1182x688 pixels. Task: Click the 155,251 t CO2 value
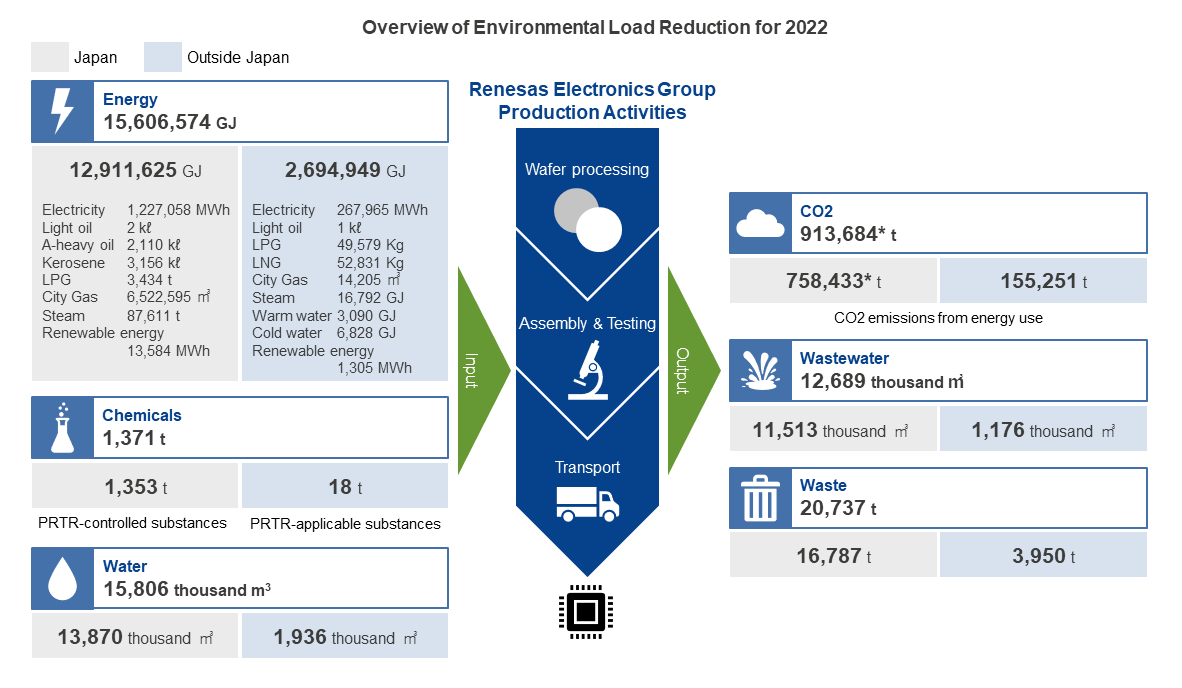[1044, 281]
